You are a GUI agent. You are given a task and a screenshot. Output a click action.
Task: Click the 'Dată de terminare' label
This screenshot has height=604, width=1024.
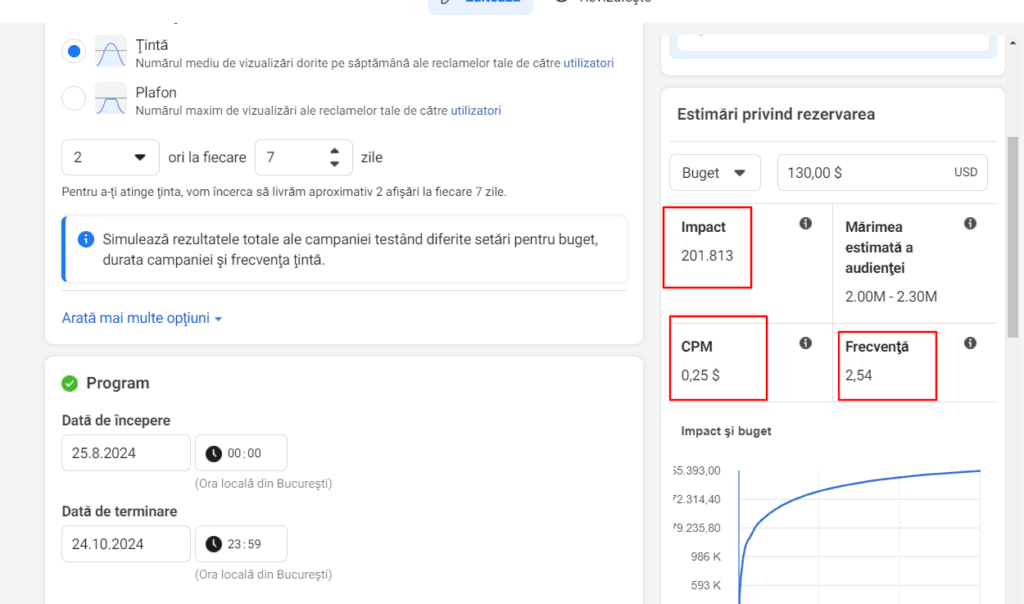(120, 511)
